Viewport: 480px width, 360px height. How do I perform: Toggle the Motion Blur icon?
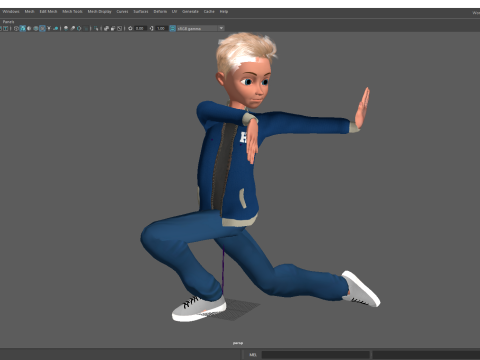(x=72, y=28)
